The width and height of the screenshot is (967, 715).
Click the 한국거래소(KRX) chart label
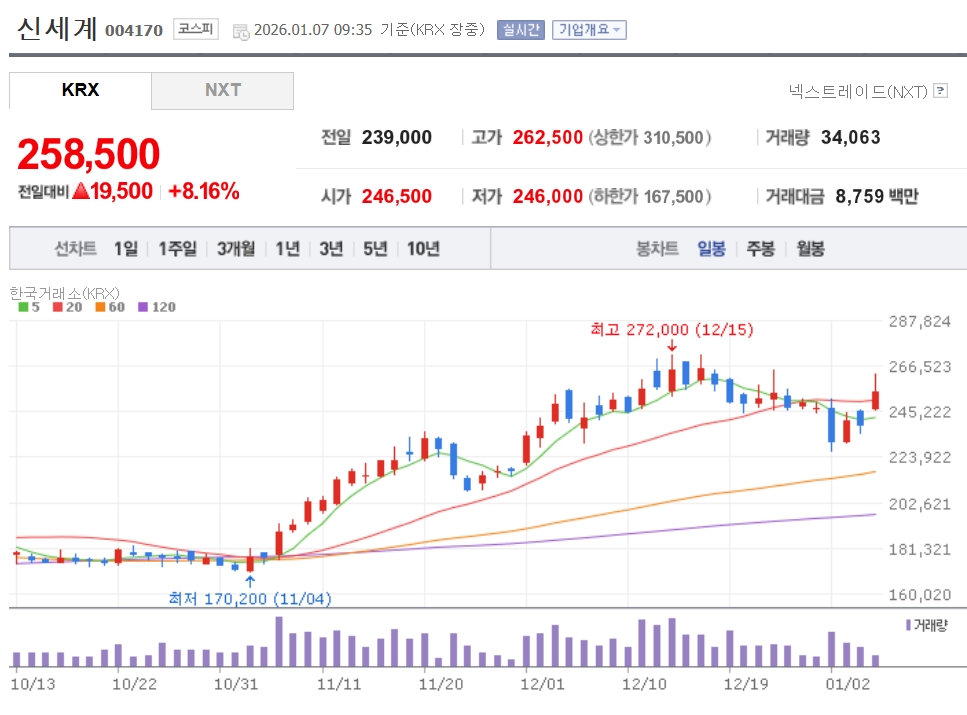(x=65, y=293)
